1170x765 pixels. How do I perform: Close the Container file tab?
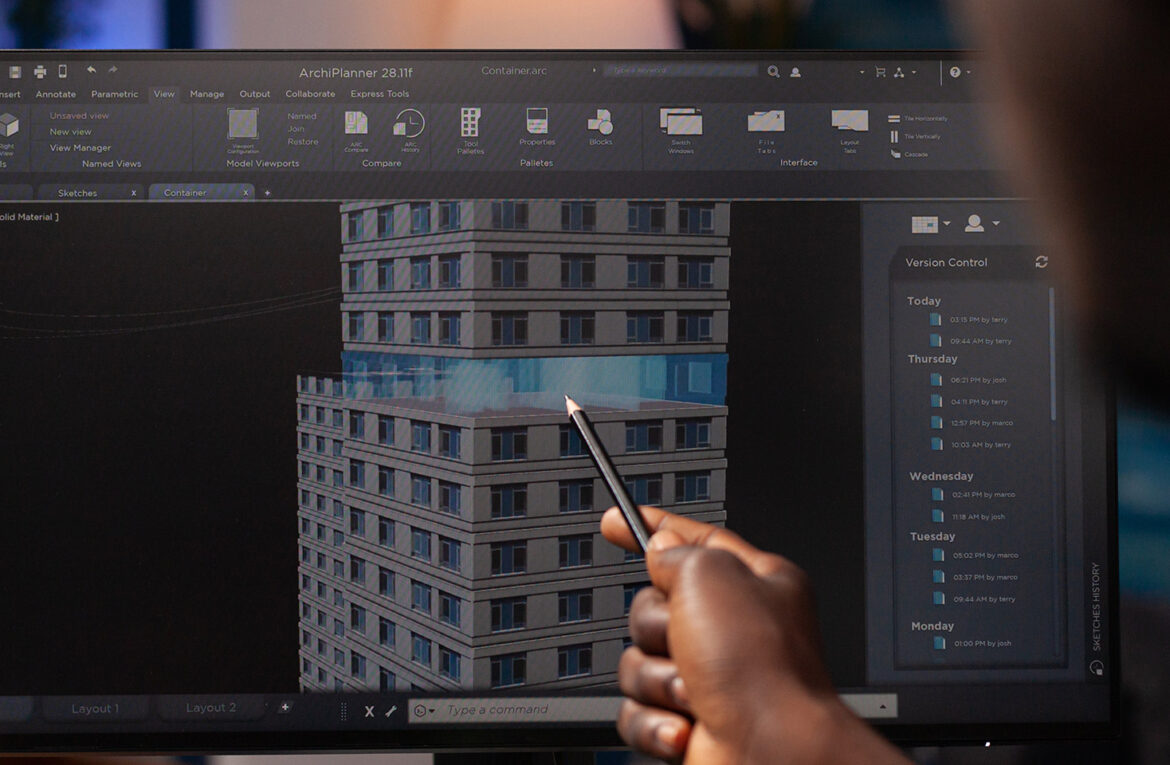tap(245, 193)
